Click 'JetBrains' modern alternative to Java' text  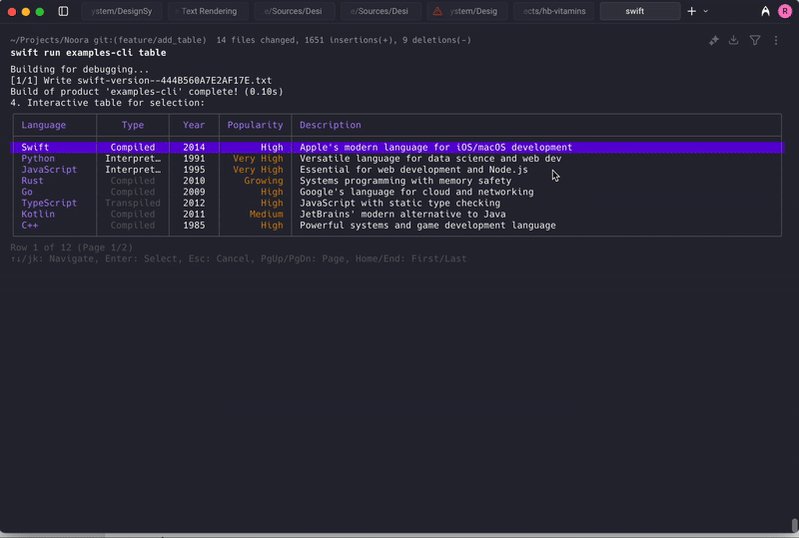coord(403,214)
